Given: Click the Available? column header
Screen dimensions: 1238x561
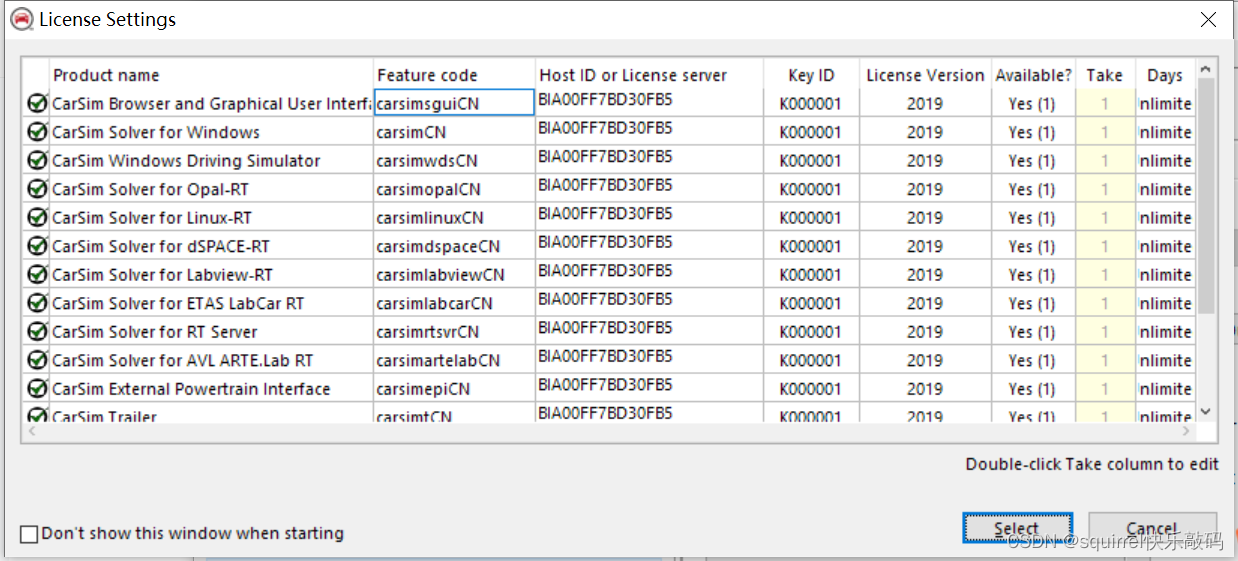Looking at the screenshot, I should [1033, 75].
